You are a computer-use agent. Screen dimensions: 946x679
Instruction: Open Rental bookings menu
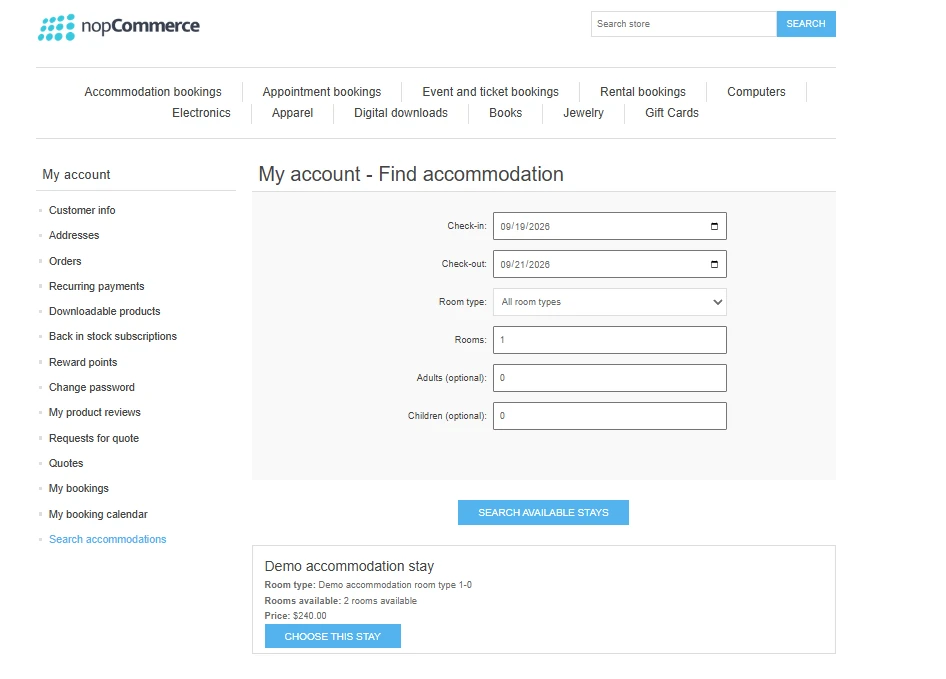coord(643,92)
